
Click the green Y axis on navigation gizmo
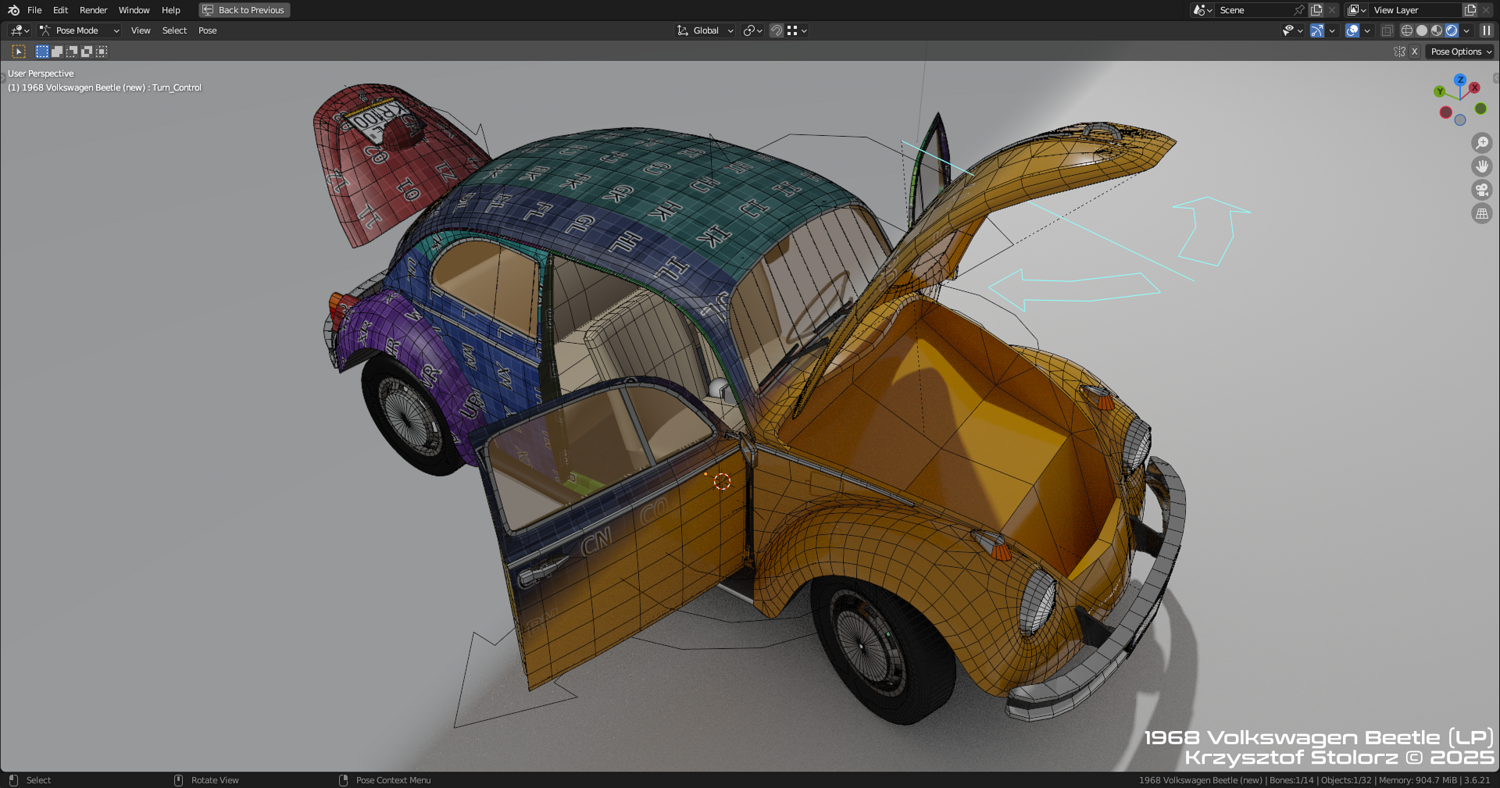pyautogui.click(x=1440, y=92)
